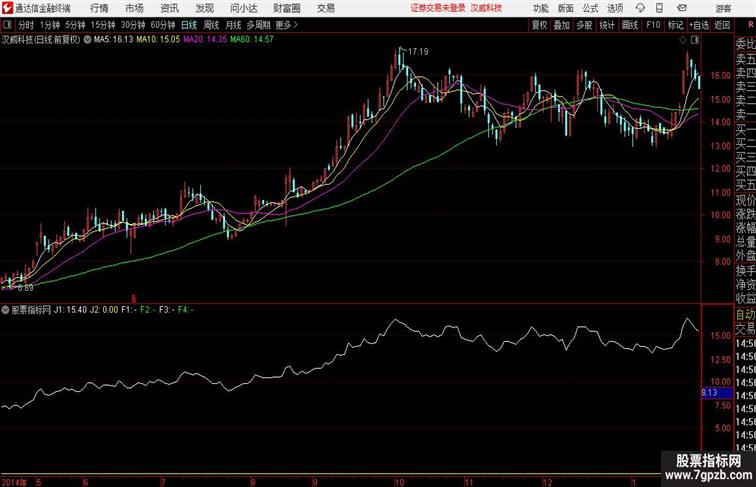
Task: Click the J2: 0.00 indicator value
Action: click(x=104, y=310)
